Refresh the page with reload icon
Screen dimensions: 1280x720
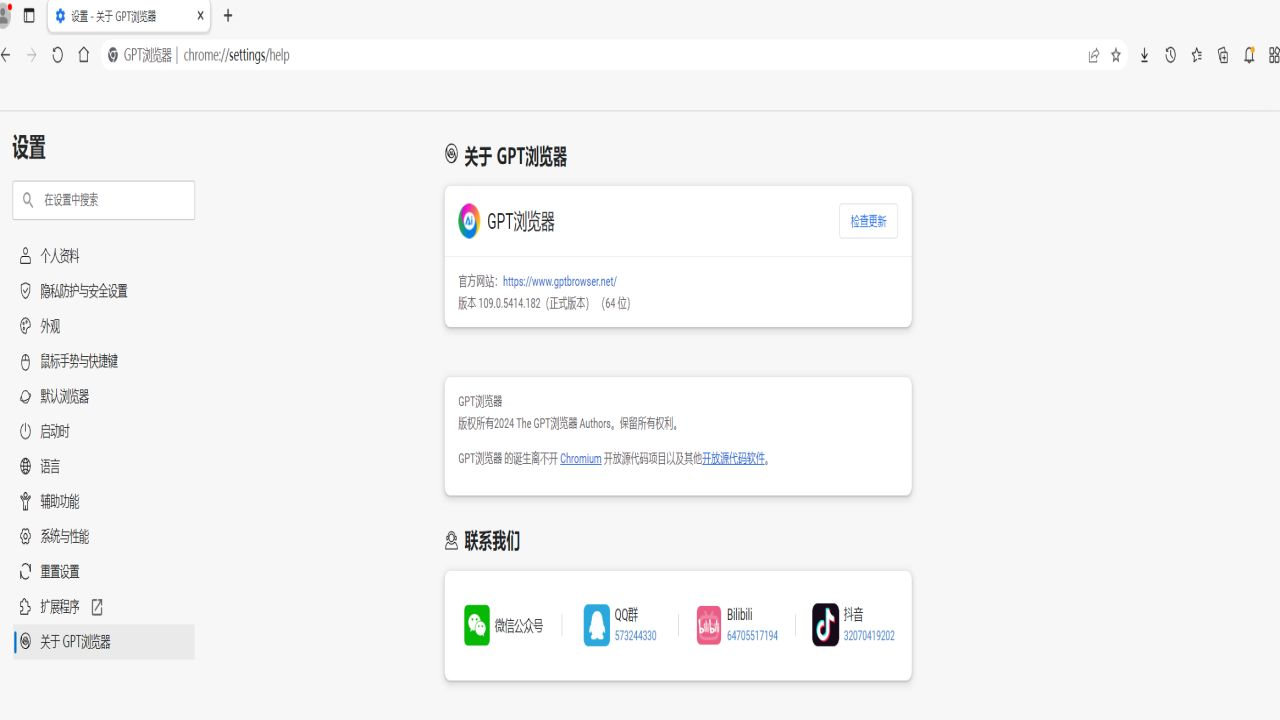click(x=57, y=55)
